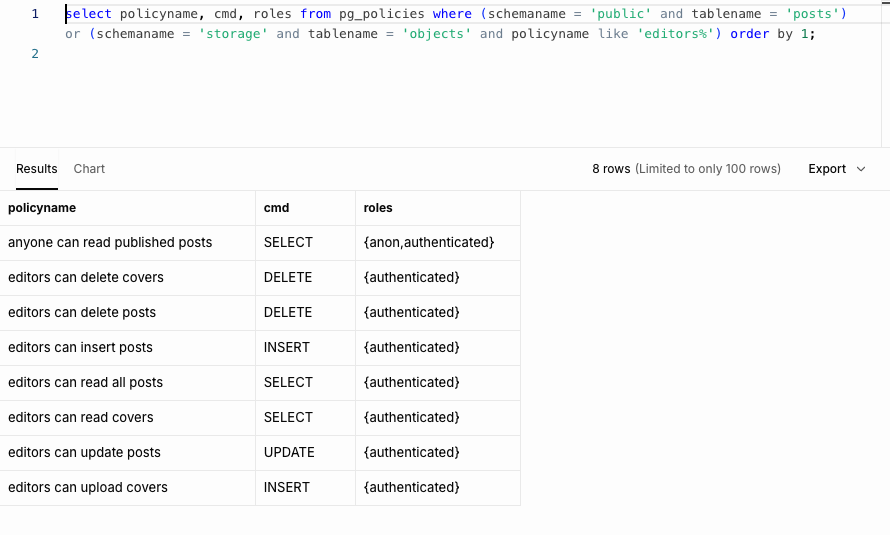Switch to the Results tab
The width and height of the screenshot is (890, 535).
coord(36,169)
